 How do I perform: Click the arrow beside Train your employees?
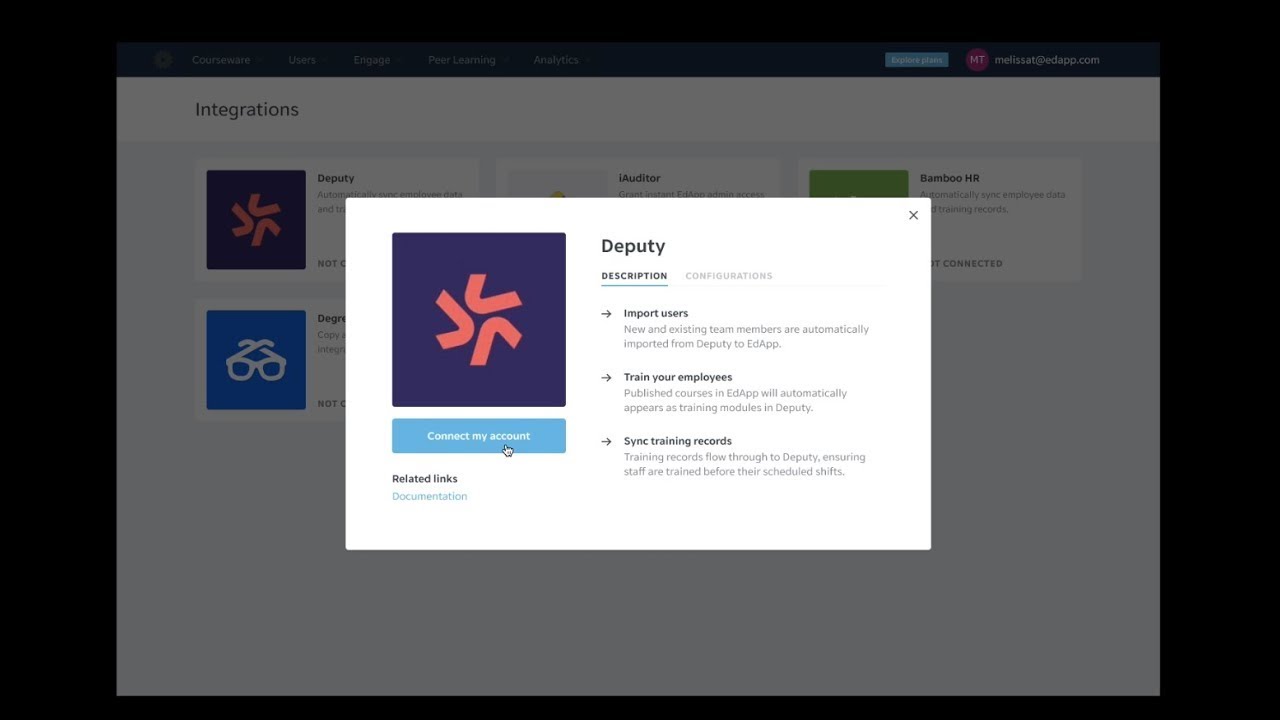tap(606, 377)
